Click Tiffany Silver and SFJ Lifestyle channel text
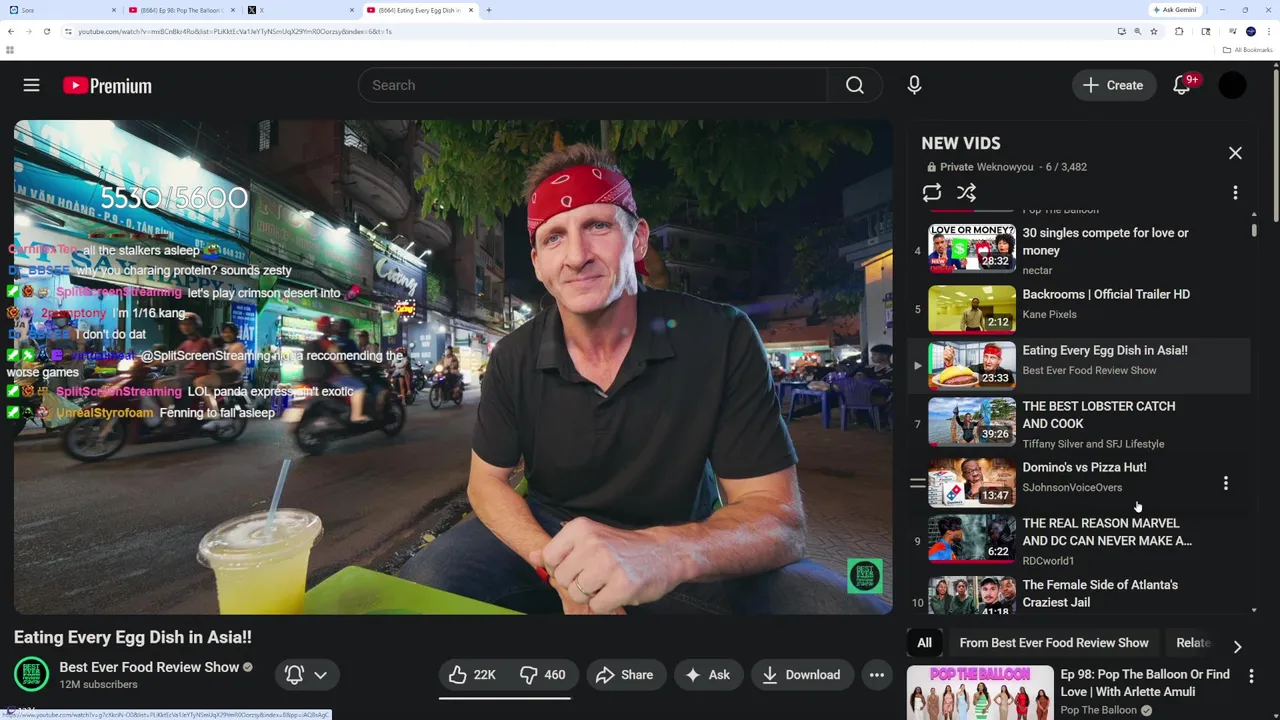 coord(1093,444)
